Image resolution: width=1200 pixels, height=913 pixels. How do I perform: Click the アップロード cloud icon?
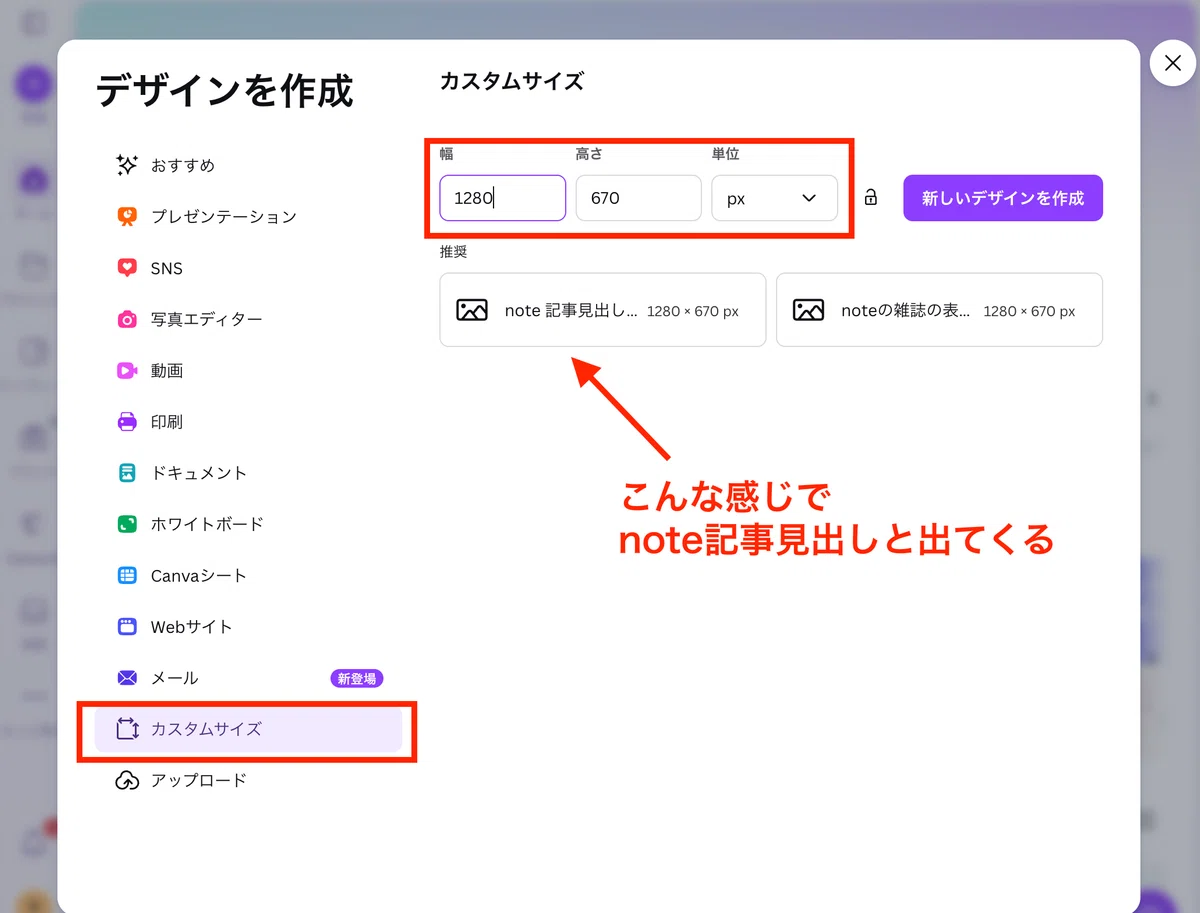127,780
